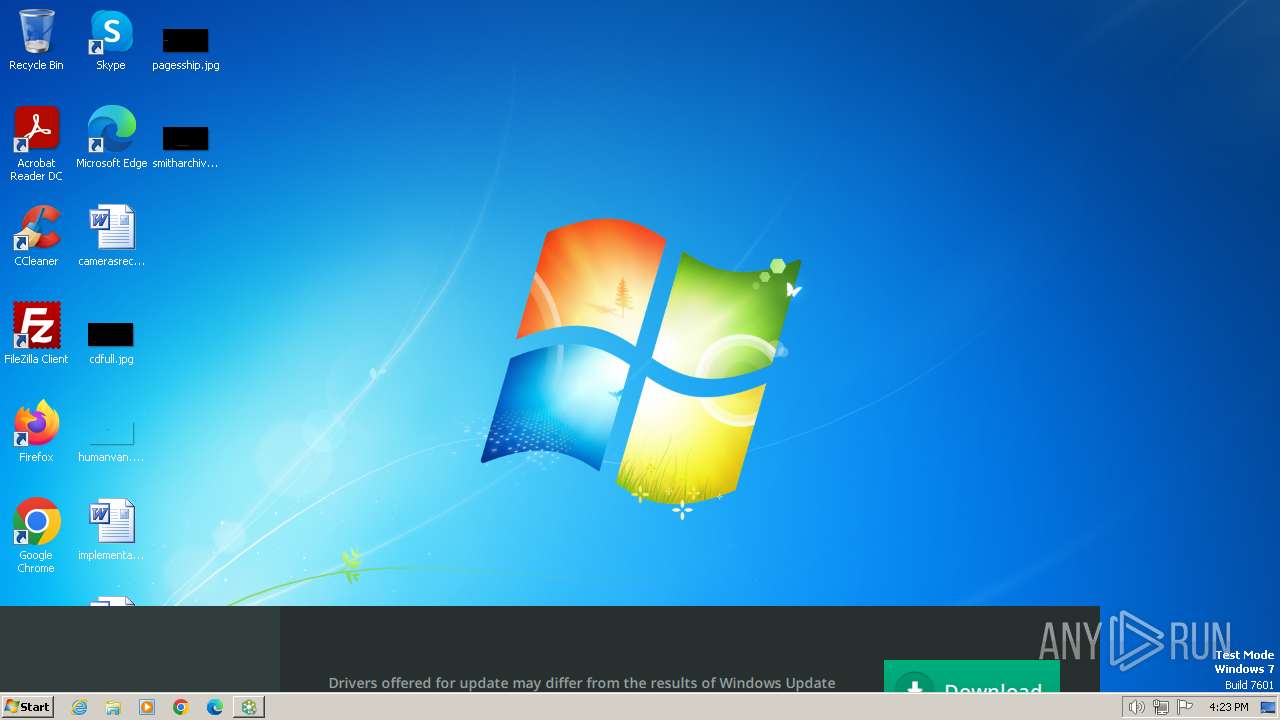Select the camerasrec... Word document
Viewport: 1280px width, 720px height.
(111, 236)
